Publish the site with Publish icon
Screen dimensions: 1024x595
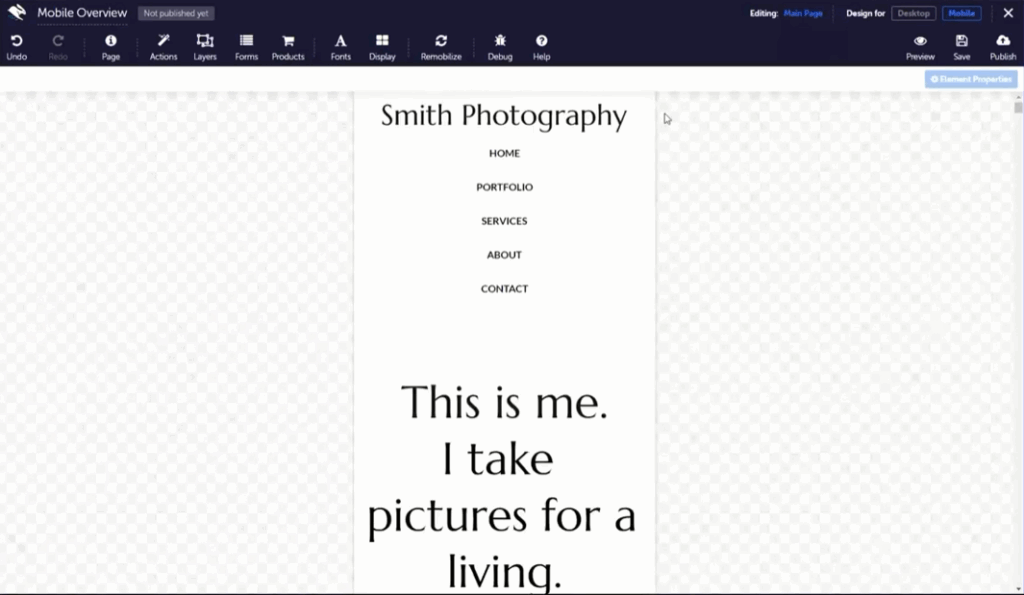(1003, 41)
